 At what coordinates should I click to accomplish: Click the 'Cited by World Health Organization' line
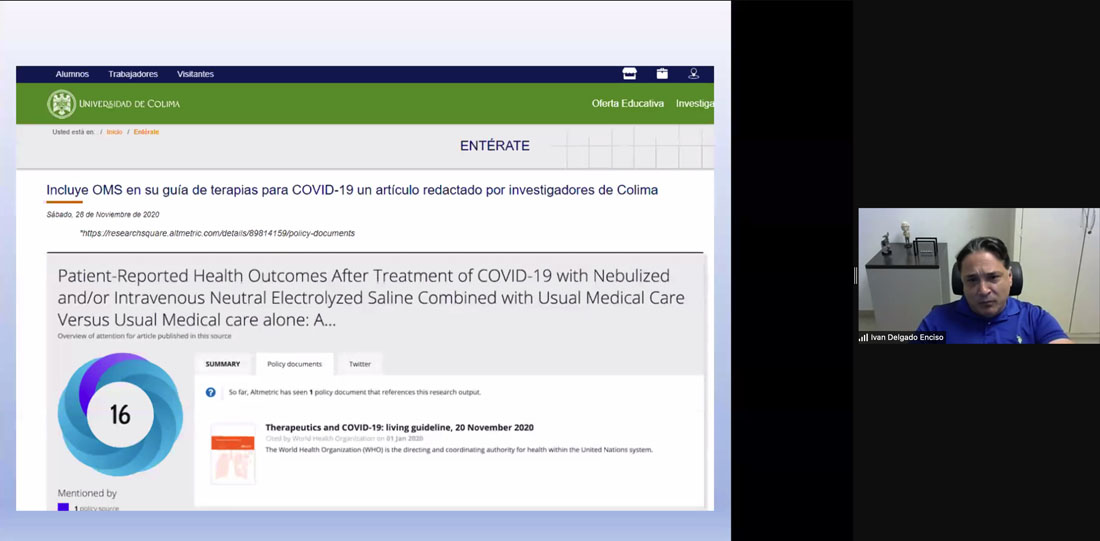344,439
